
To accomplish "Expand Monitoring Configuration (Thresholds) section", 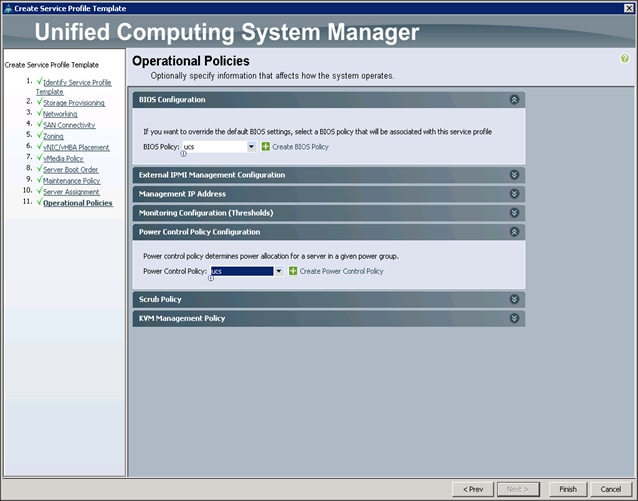I will 514,213.
